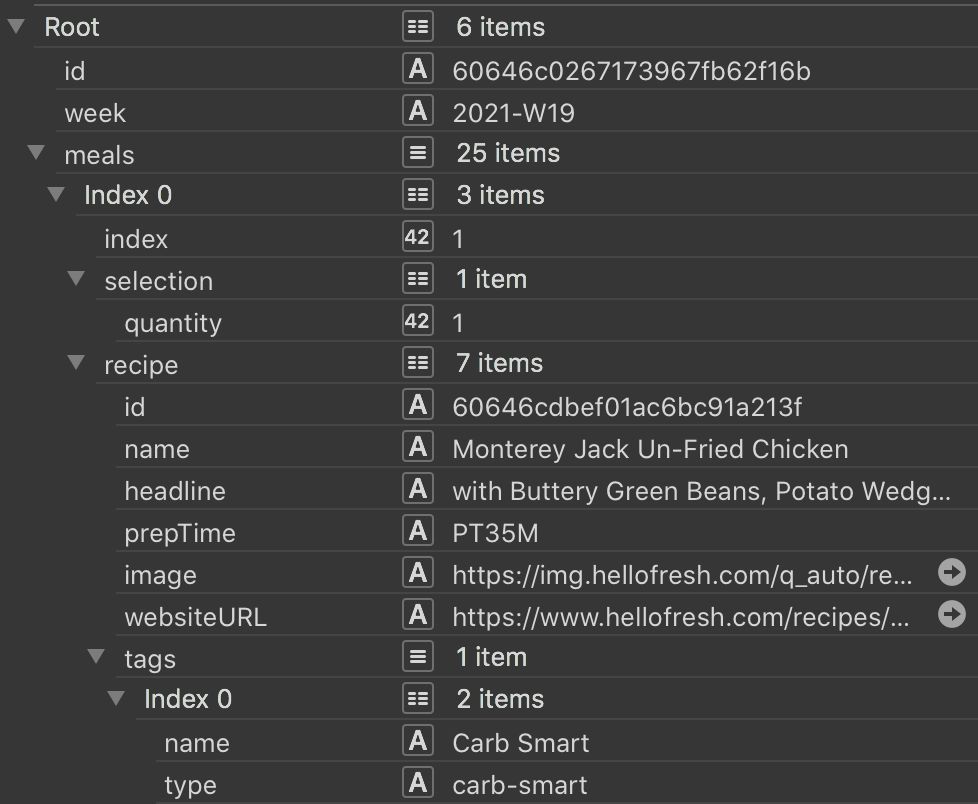Select the meals key label

[x=99, y=155]
